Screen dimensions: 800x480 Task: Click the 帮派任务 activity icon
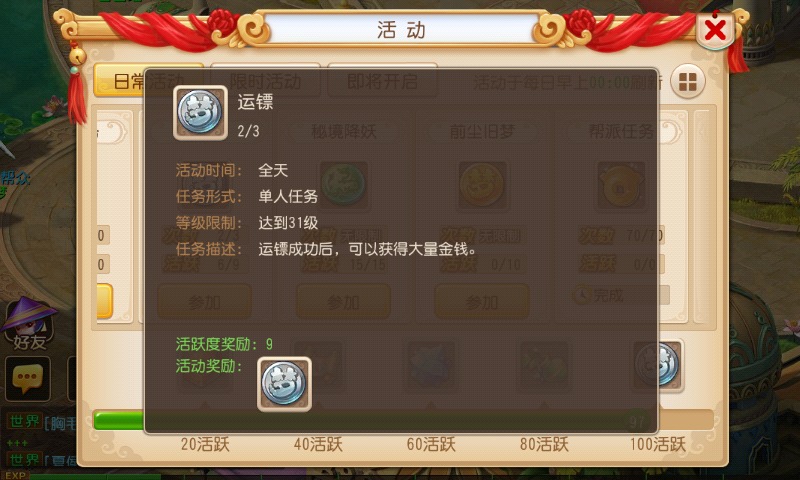coord(620,185)
